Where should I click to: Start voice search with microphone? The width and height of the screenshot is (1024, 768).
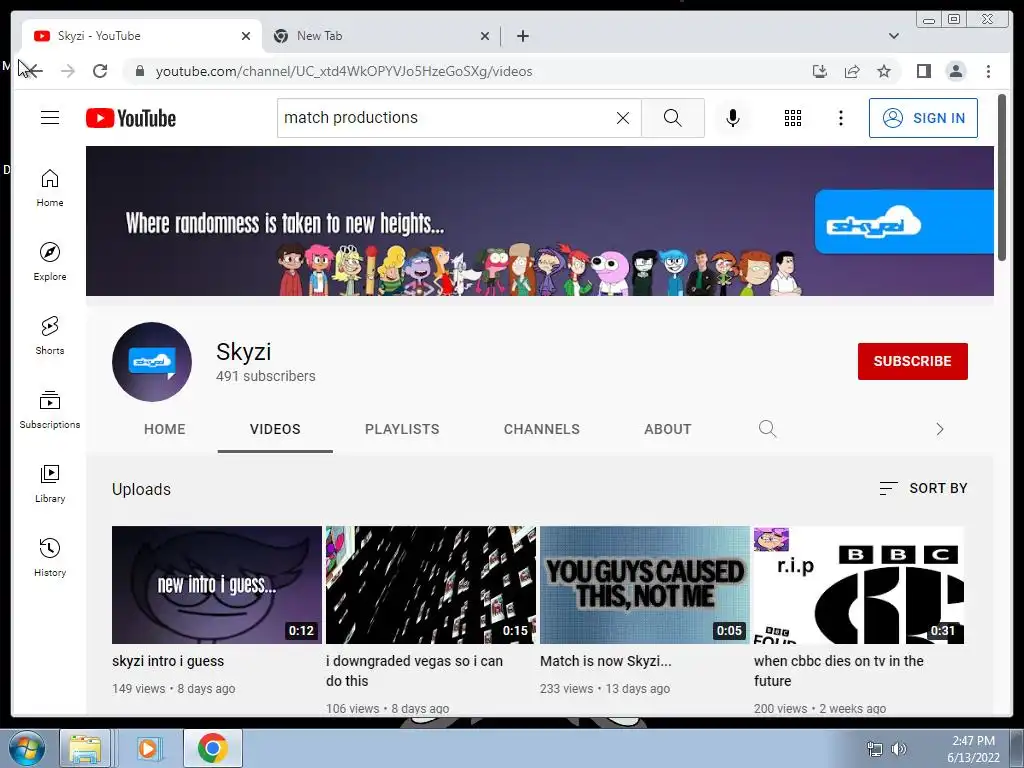click(733, 118)
